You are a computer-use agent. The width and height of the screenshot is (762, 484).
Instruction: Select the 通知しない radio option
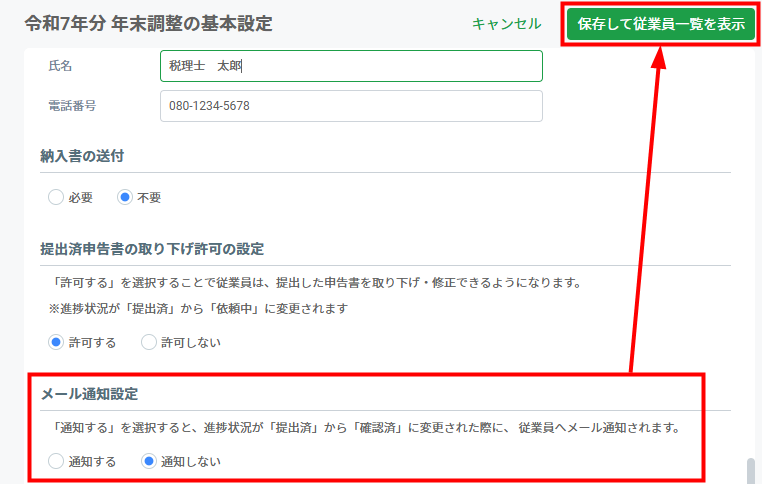(149, 461)
